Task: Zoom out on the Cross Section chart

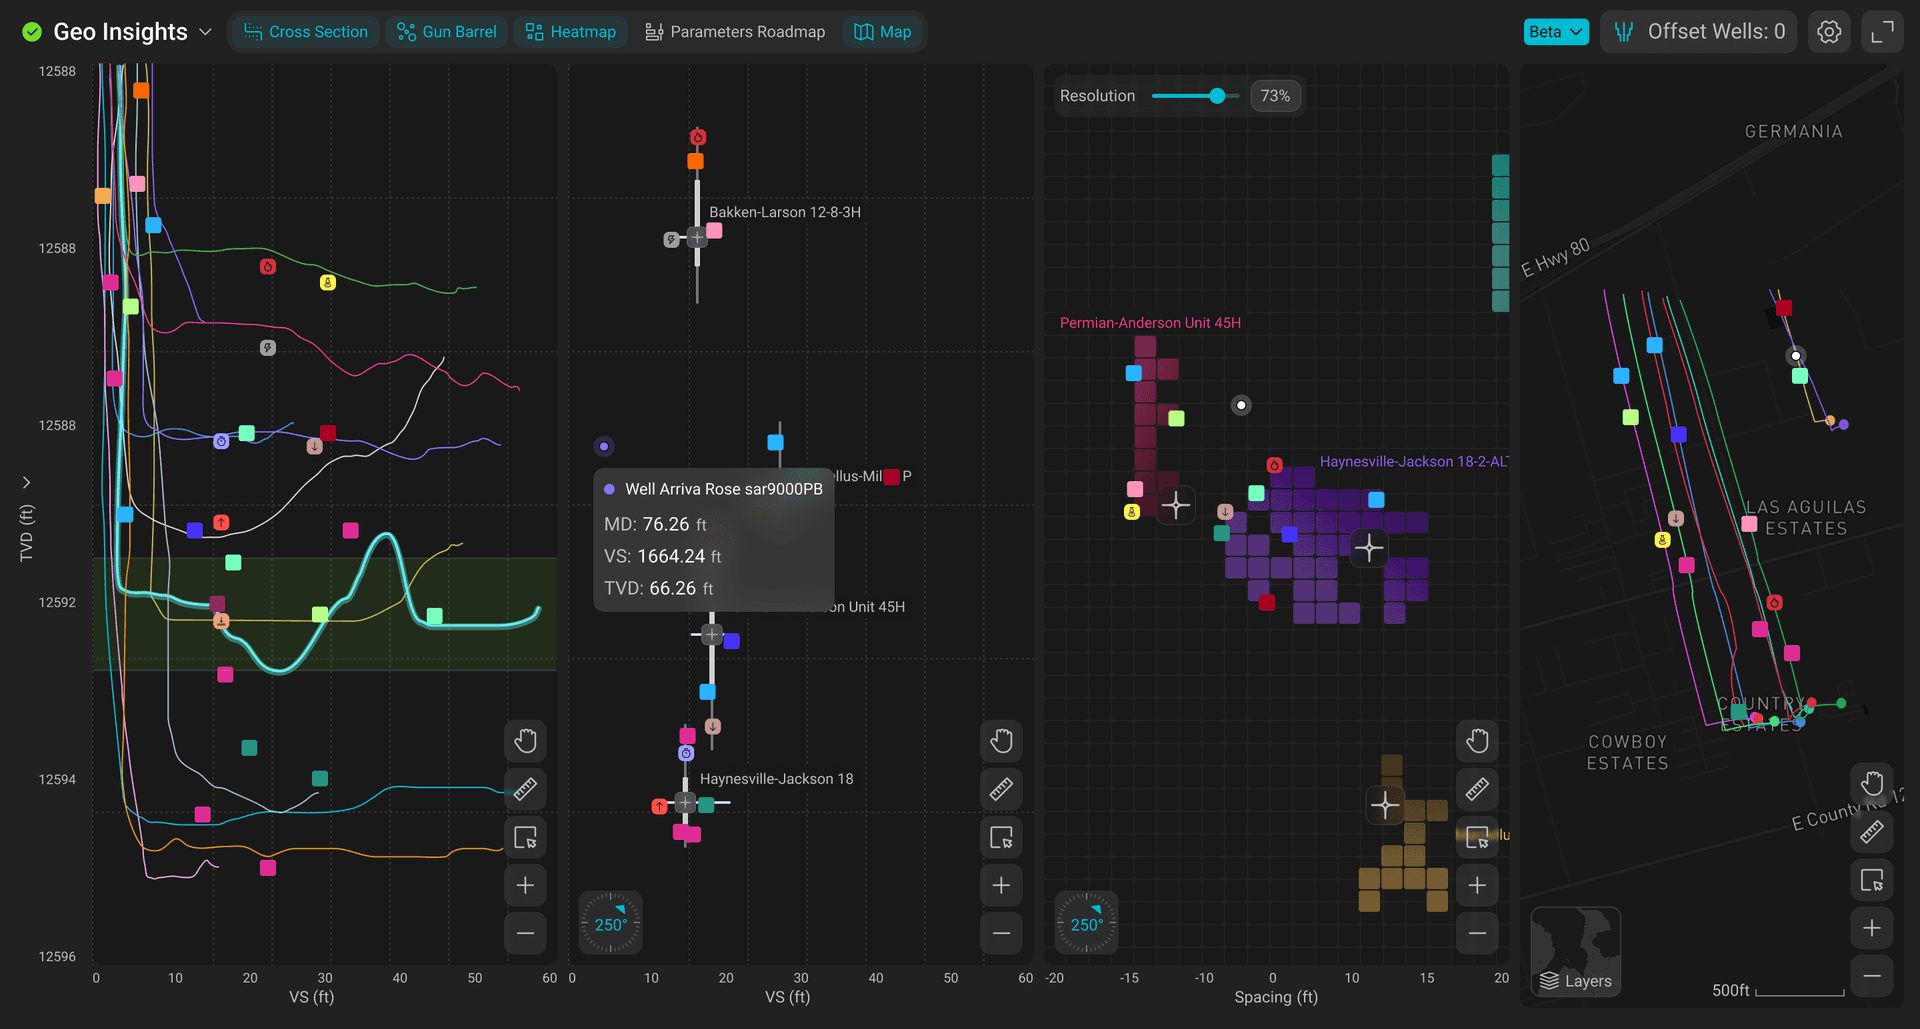Action: 525,933
